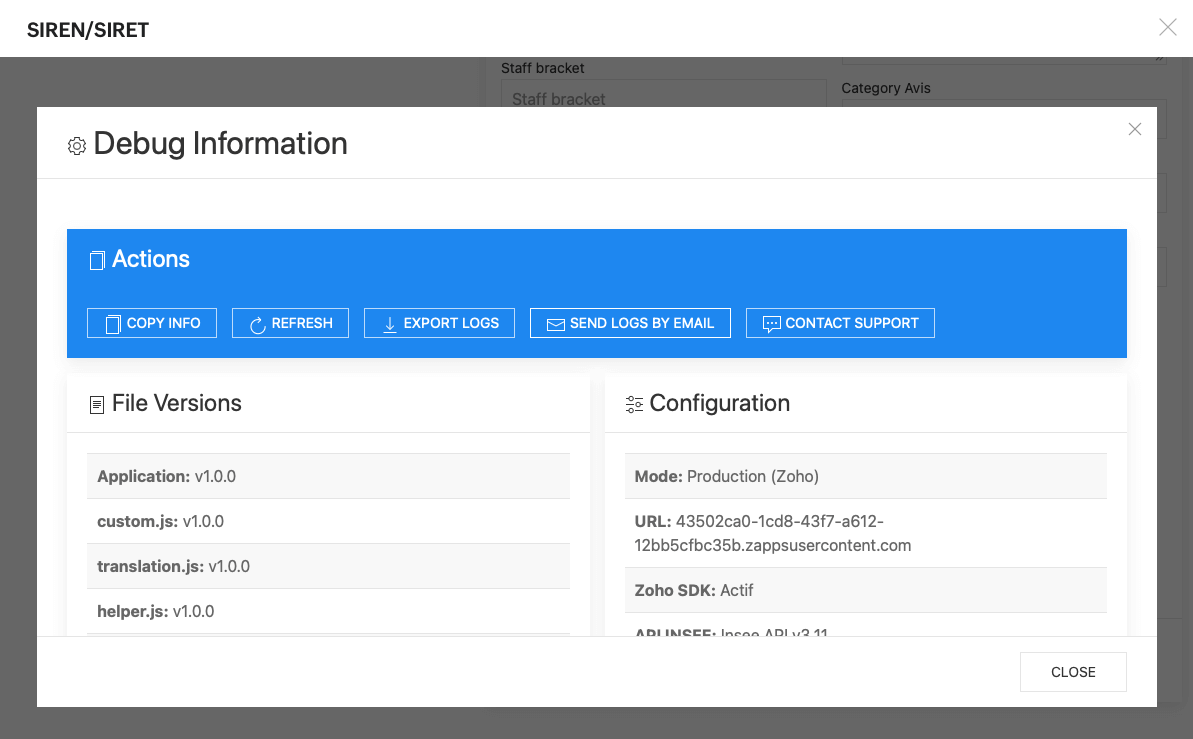This screenshot has height=739, width=1193.
Task: Click the document icon beside File Versions
Action: coord(97,404)
